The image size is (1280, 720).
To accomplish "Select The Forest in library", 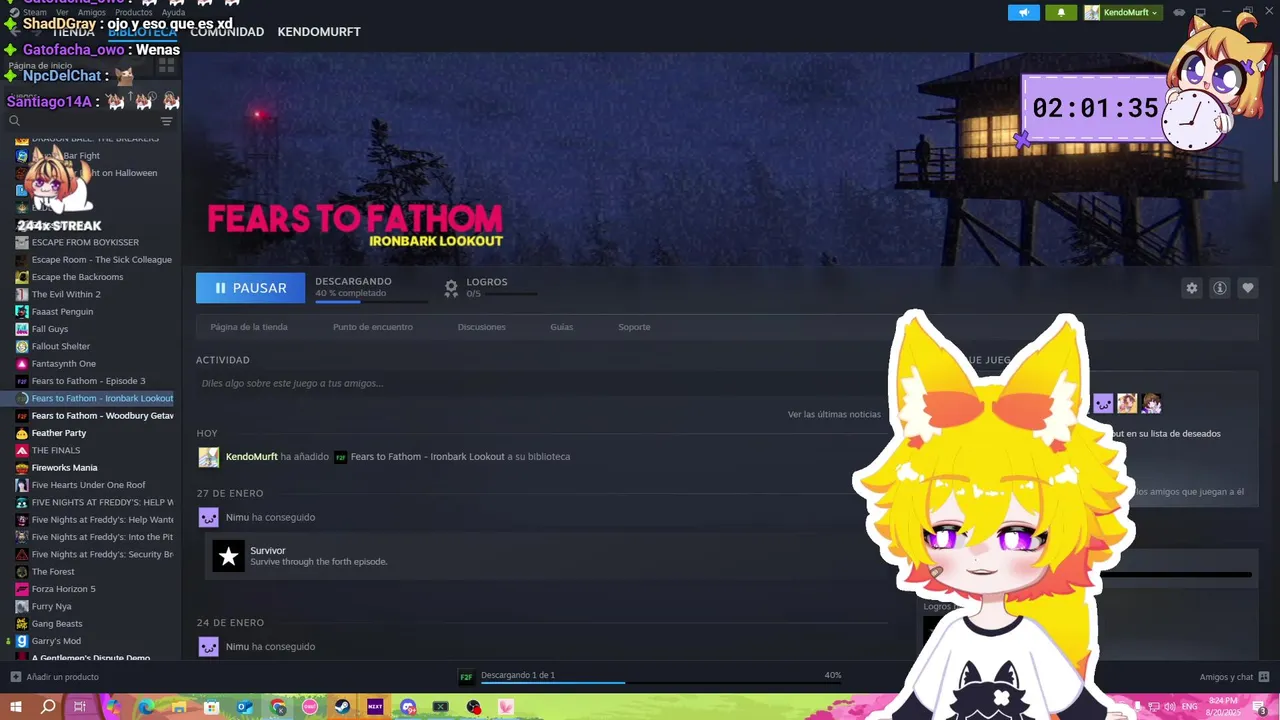I will coord(53,572).
